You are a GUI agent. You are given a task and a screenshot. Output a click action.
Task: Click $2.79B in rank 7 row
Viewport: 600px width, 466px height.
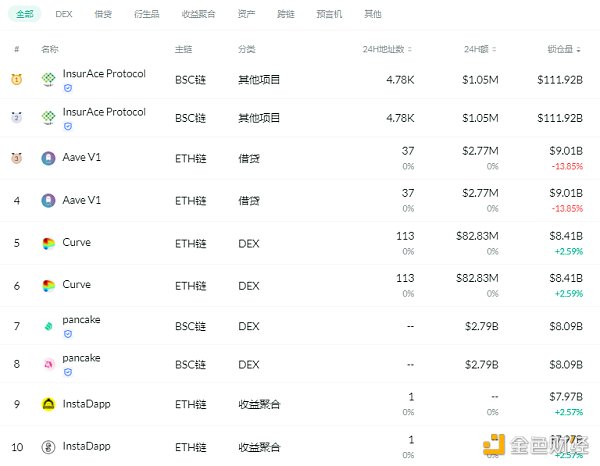point(482,326)
